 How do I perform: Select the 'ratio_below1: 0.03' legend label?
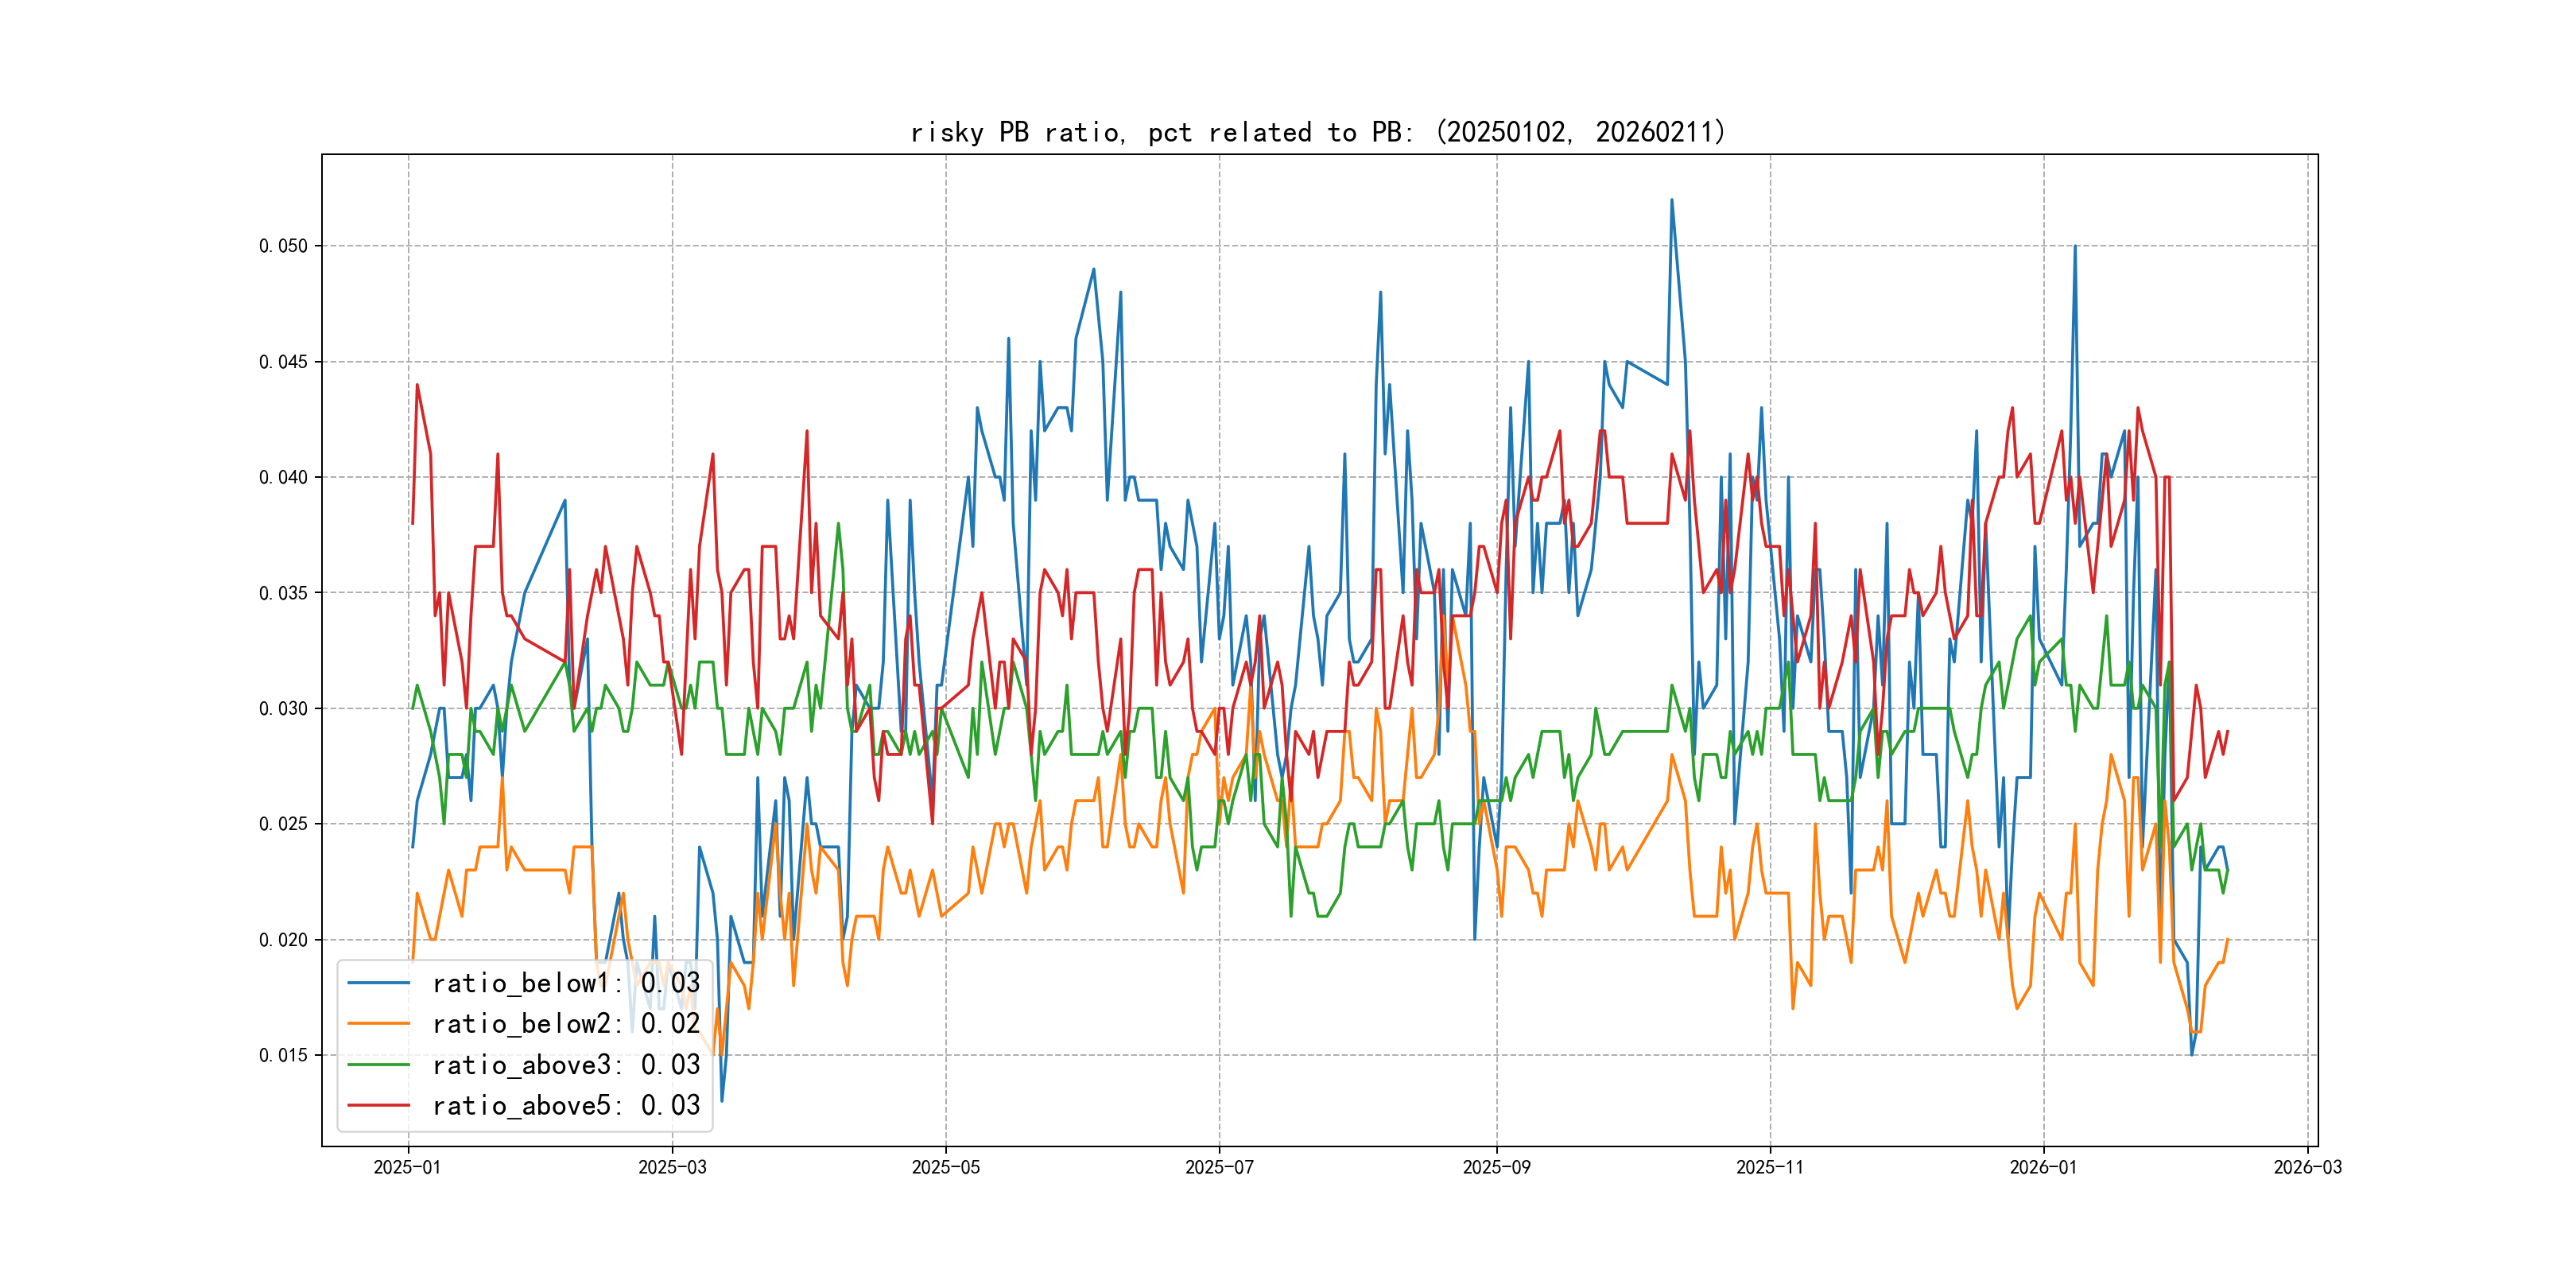click(565, 983)
